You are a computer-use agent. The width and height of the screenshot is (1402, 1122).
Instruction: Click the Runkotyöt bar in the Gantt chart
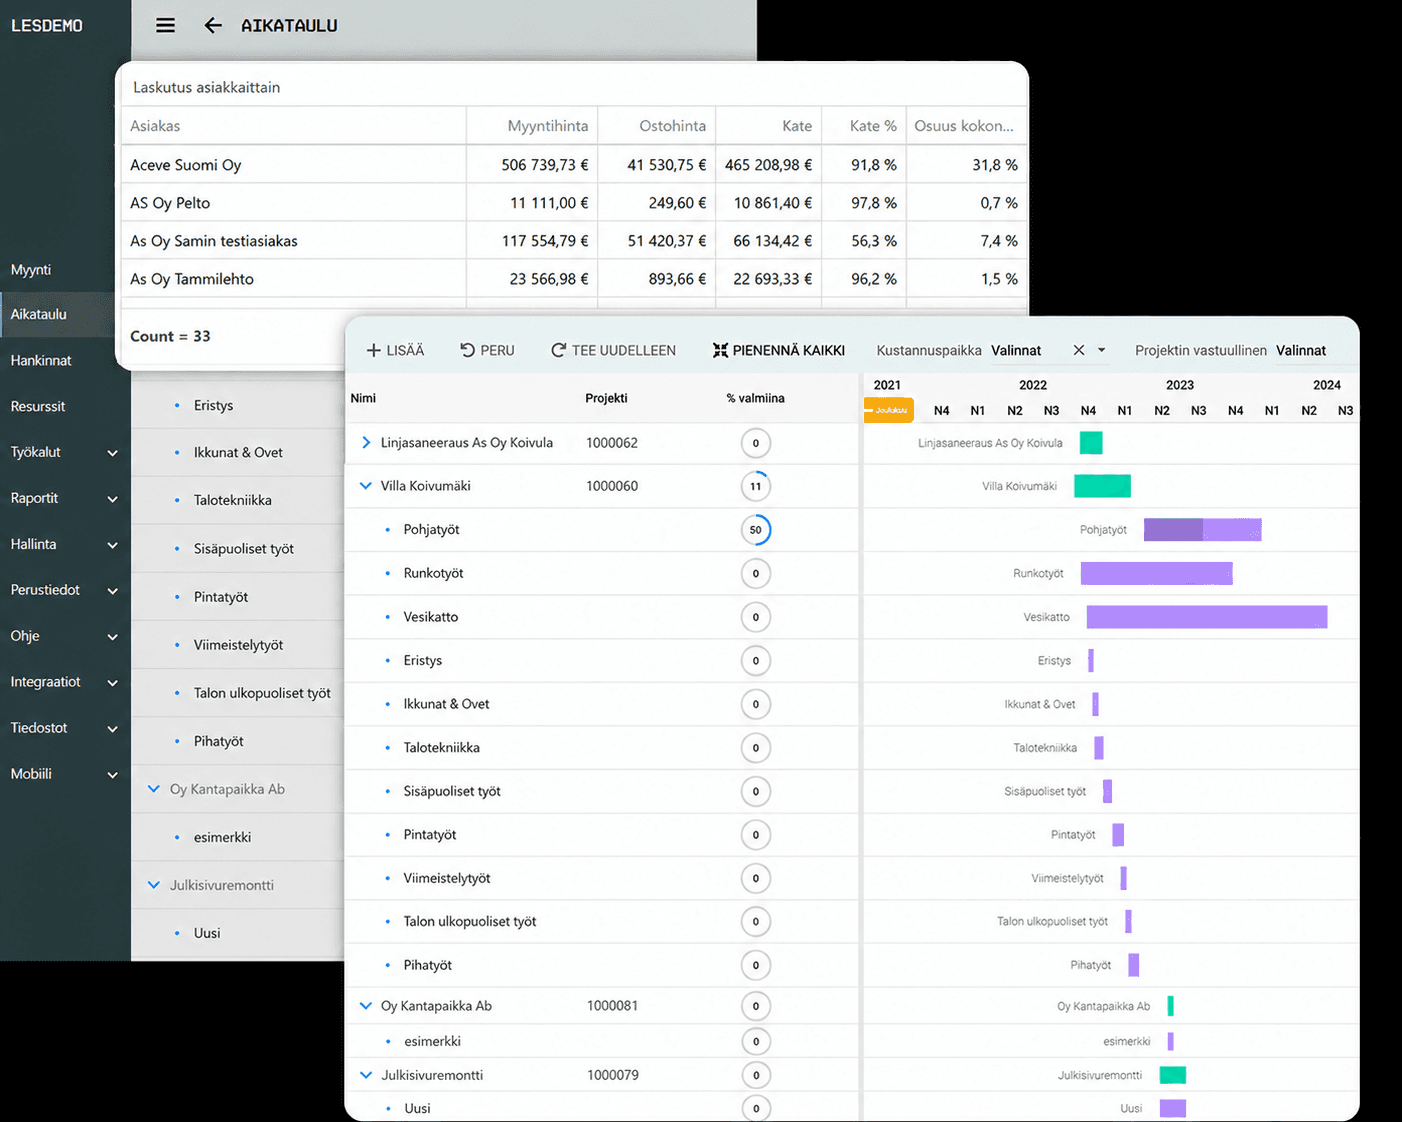point(1157,573)
